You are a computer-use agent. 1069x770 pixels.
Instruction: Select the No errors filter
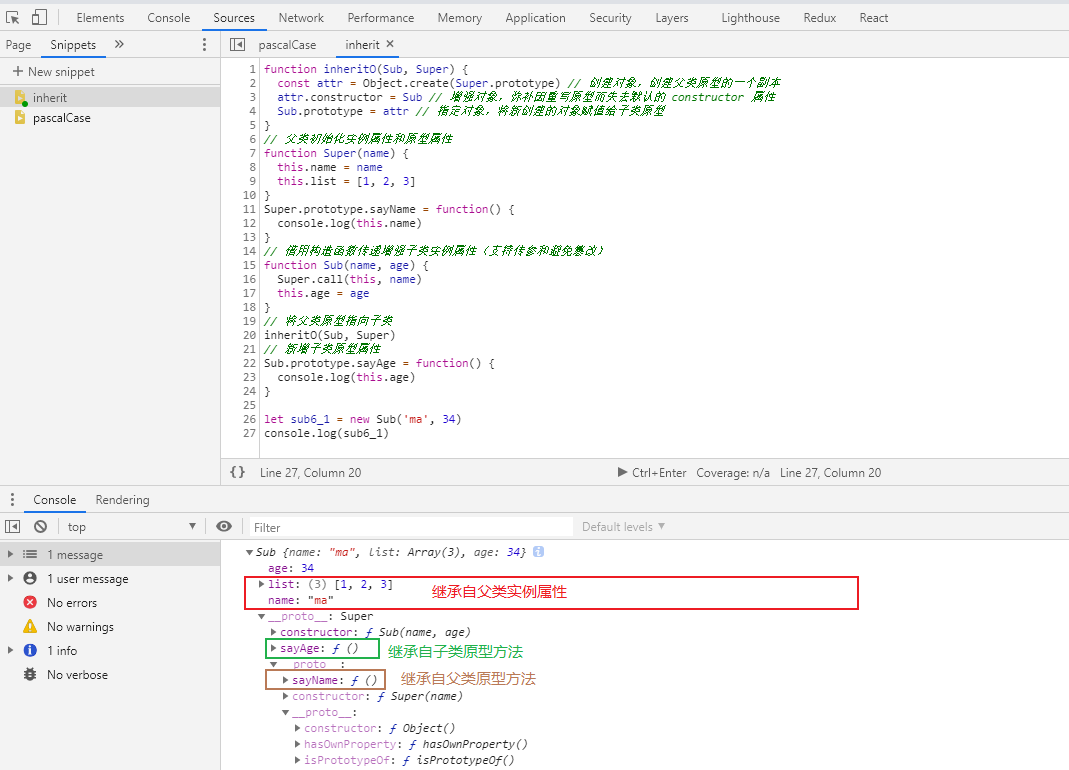(110, 602)
